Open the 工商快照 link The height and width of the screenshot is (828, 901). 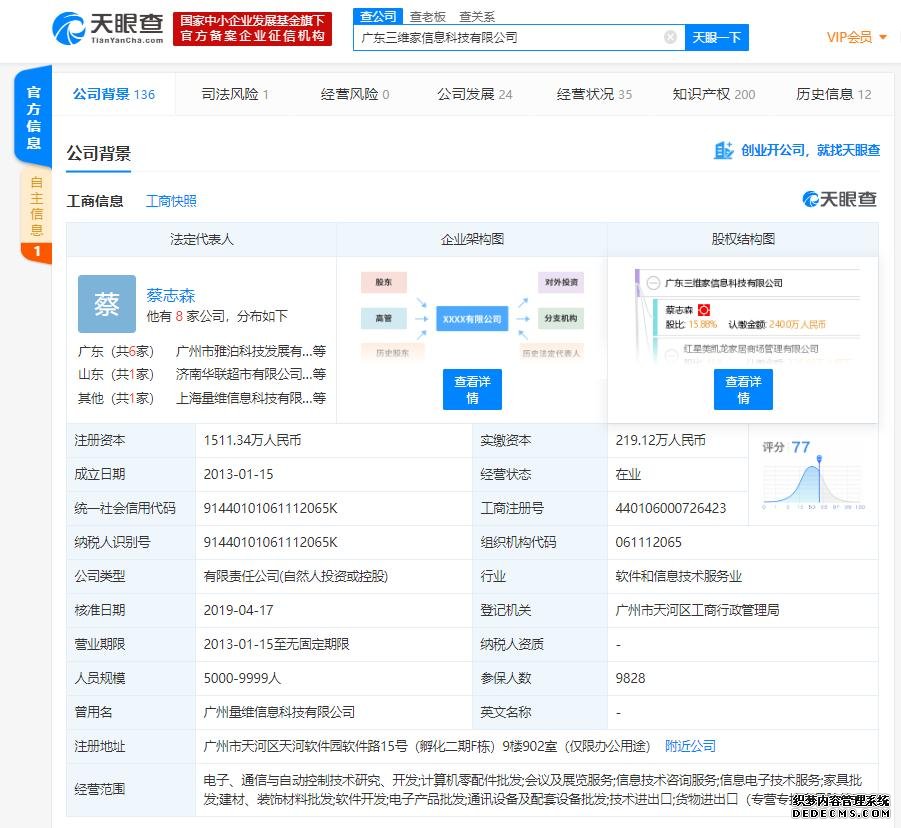tap(171, 201)
